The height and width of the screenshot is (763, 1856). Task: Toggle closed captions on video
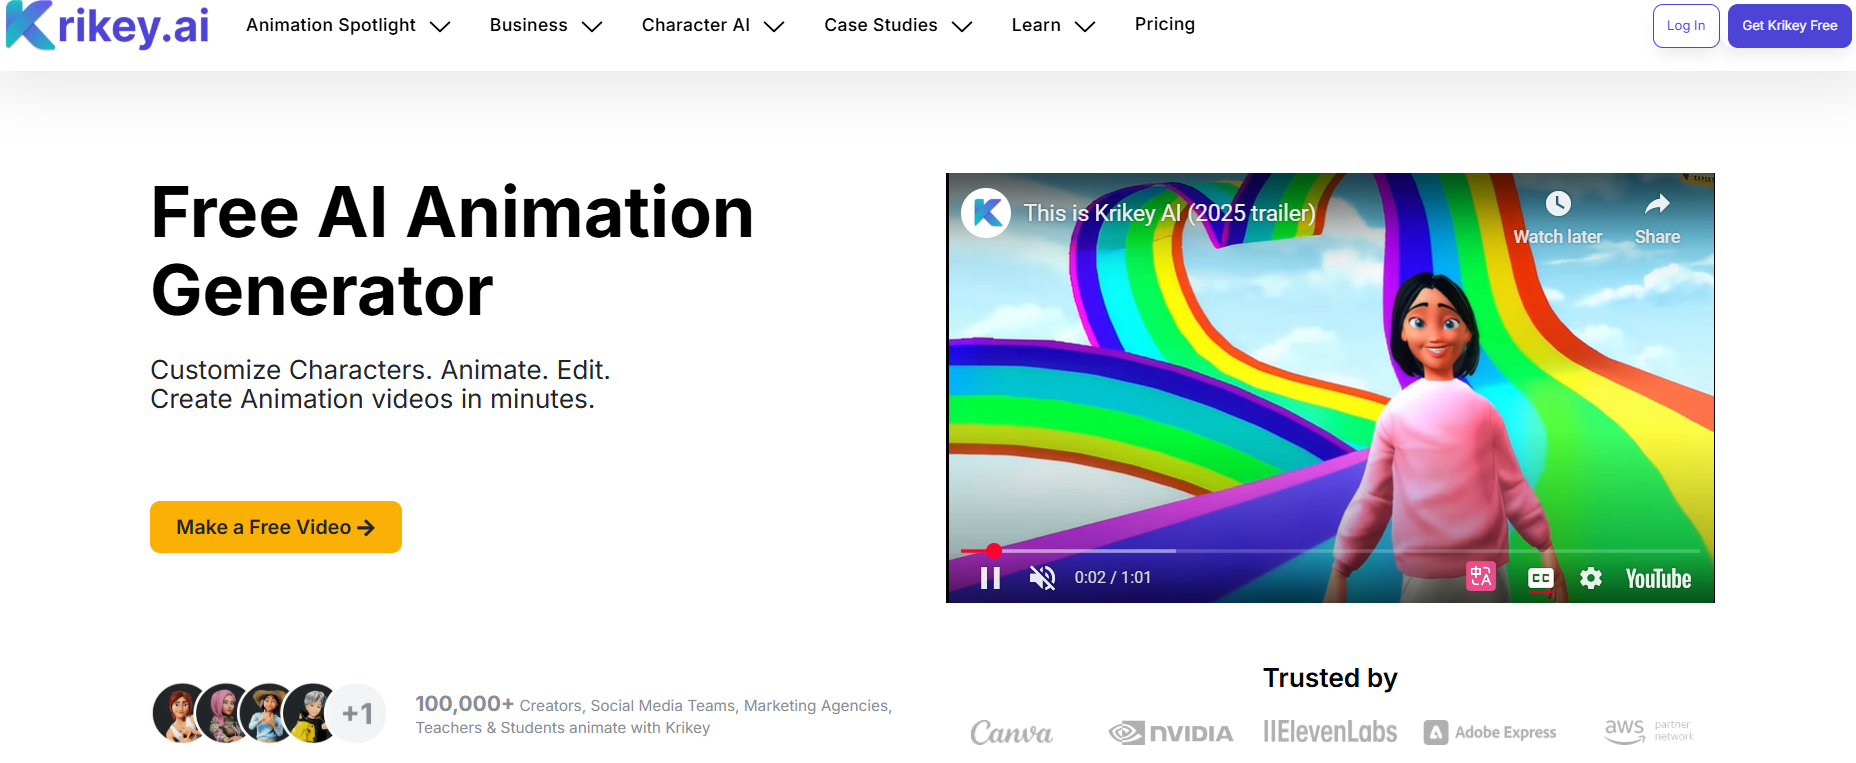[1541, 578]
